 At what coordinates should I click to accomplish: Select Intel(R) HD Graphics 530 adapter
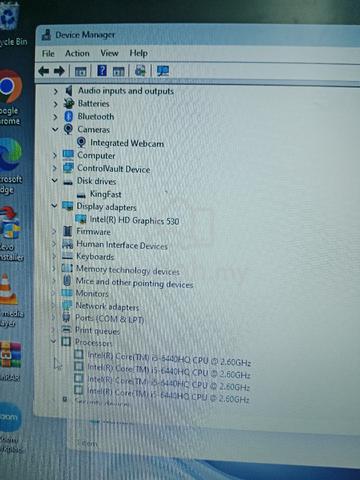click(134, 220)
